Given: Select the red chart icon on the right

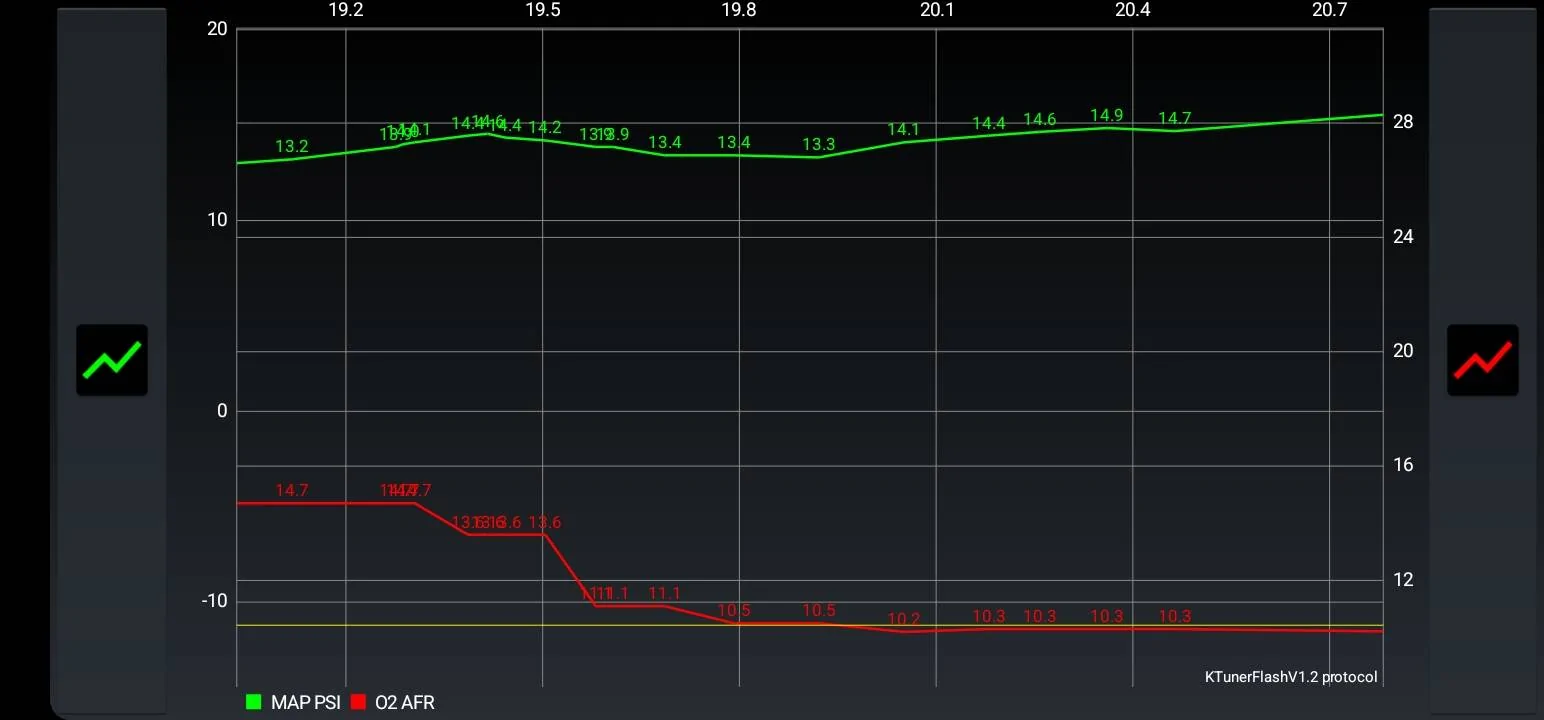Looking at the screenshot, I should click(1482, 360).
